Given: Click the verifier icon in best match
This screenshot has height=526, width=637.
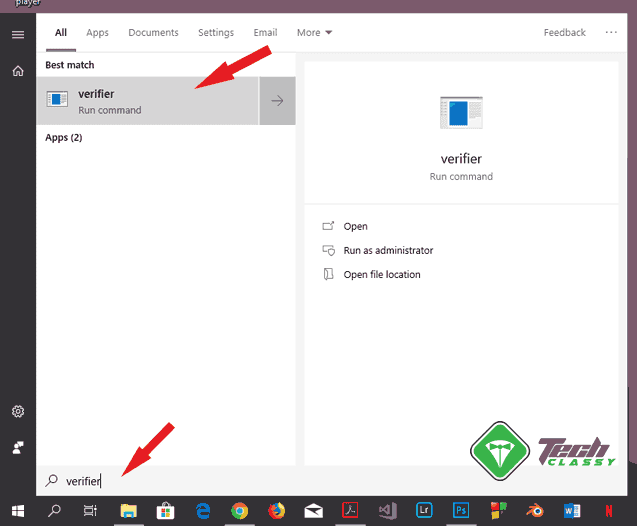Looking at the screenshot, I should pyautogui.click(x=57, y=99).
